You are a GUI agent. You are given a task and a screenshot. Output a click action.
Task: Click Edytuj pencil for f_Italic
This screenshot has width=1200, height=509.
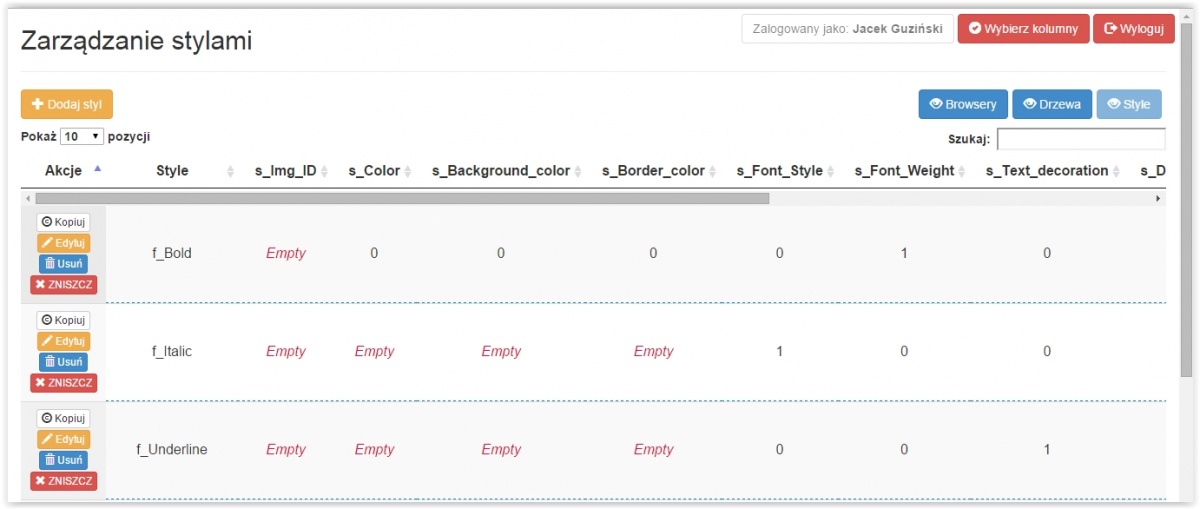(x=63, y=341)
